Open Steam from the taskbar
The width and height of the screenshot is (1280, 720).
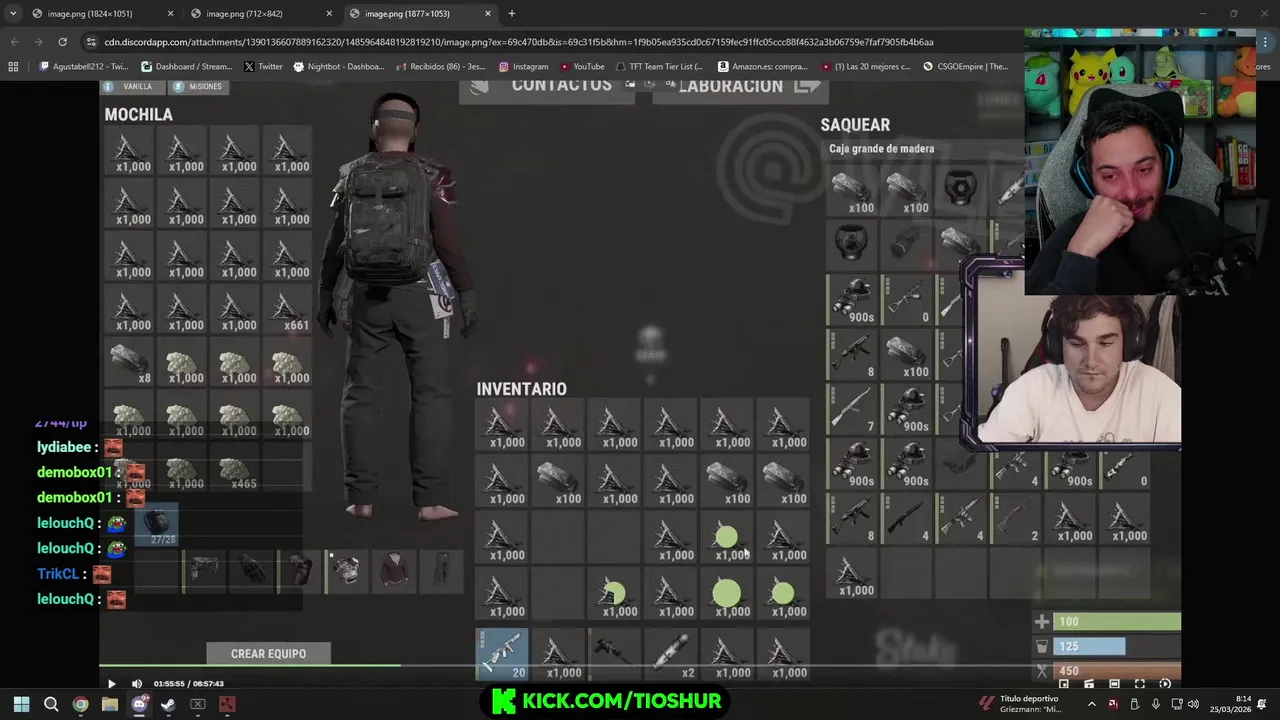(x=168, y=704)
